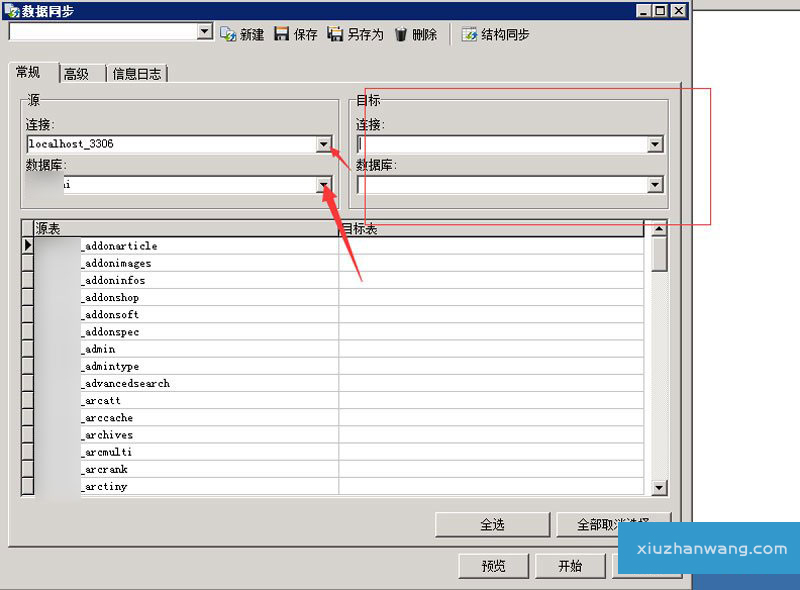Expand the source connection localhost_3306 dropdown
The width and height of the screenshot is (800, 590).
pyautogui.click(x=323, y=144)
